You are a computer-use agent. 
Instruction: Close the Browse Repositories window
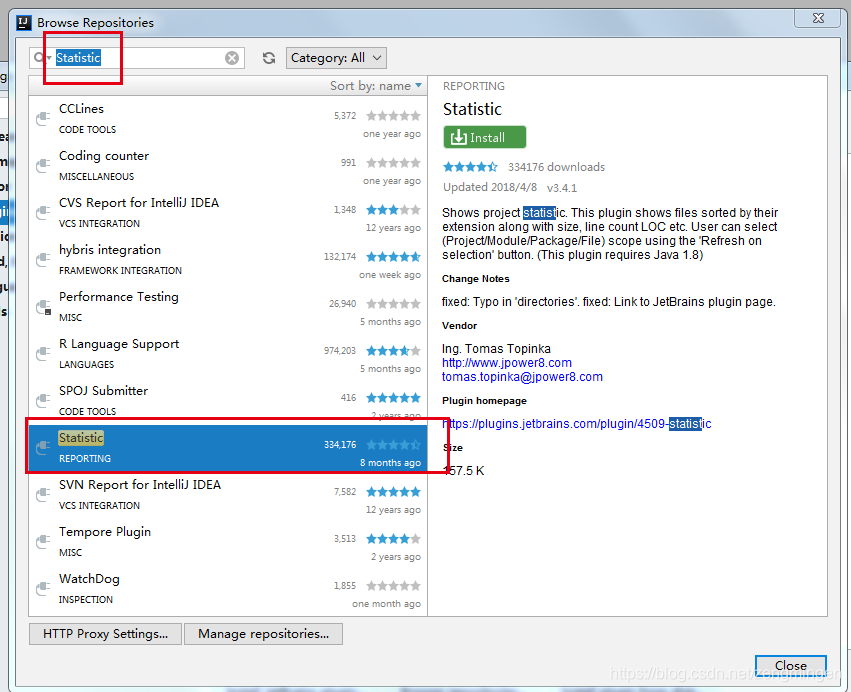pos(818,18)
